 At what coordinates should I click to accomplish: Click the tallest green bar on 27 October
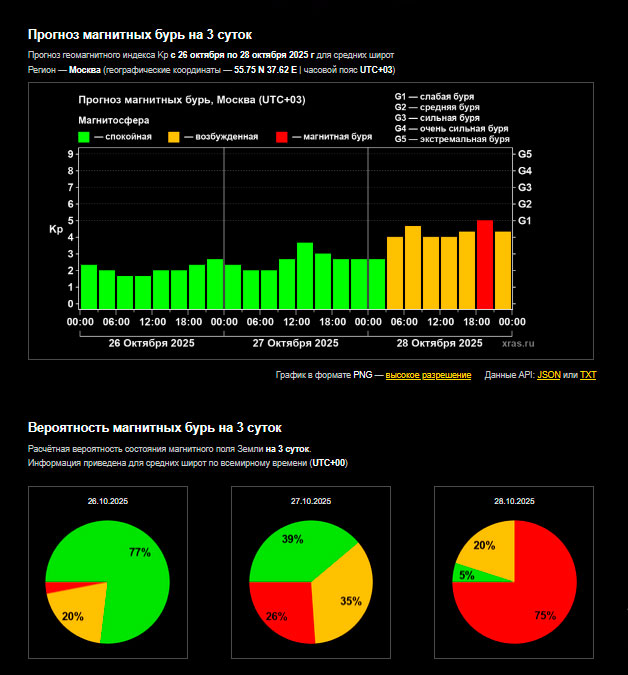coord(305,276)
